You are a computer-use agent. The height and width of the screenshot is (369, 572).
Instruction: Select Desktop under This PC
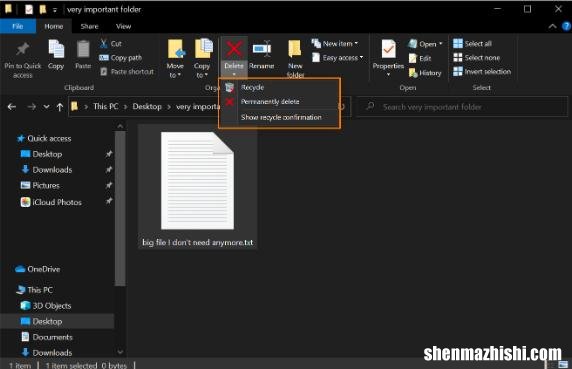click(57, 322)
